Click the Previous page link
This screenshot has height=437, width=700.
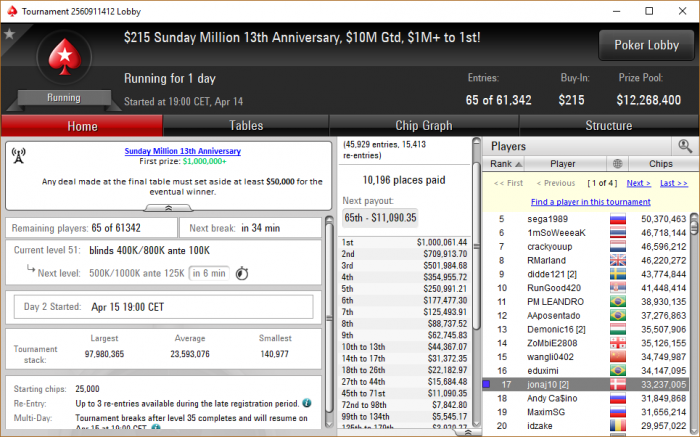coord(556,183)
